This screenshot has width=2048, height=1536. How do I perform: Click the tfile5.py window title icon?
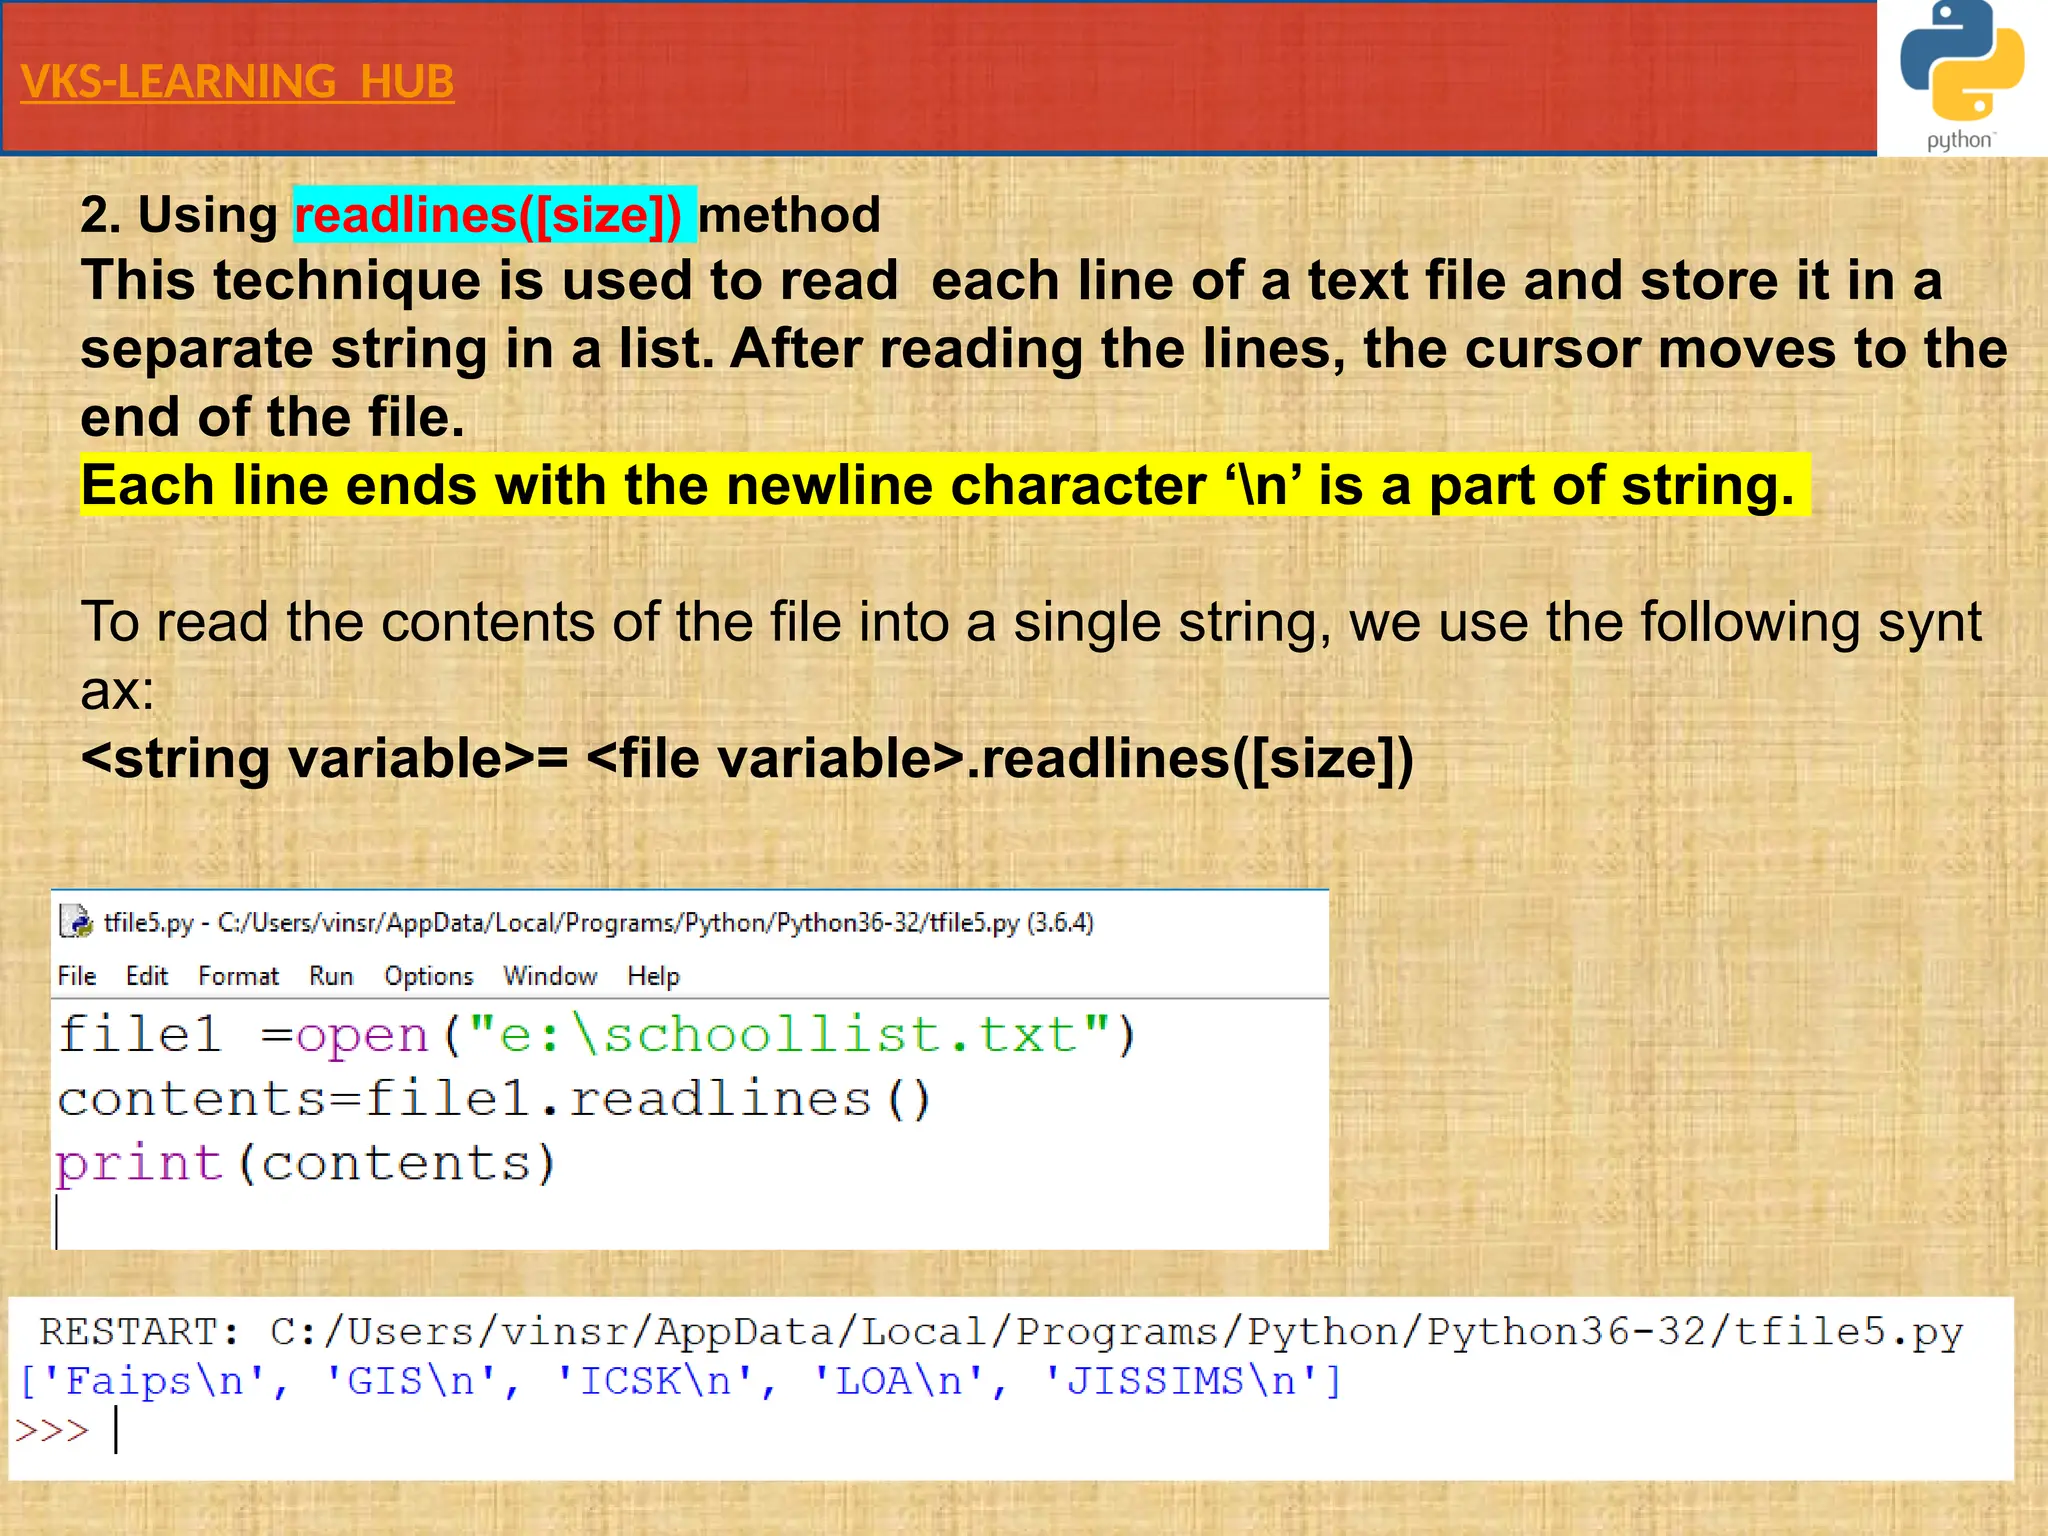(75, 921)
